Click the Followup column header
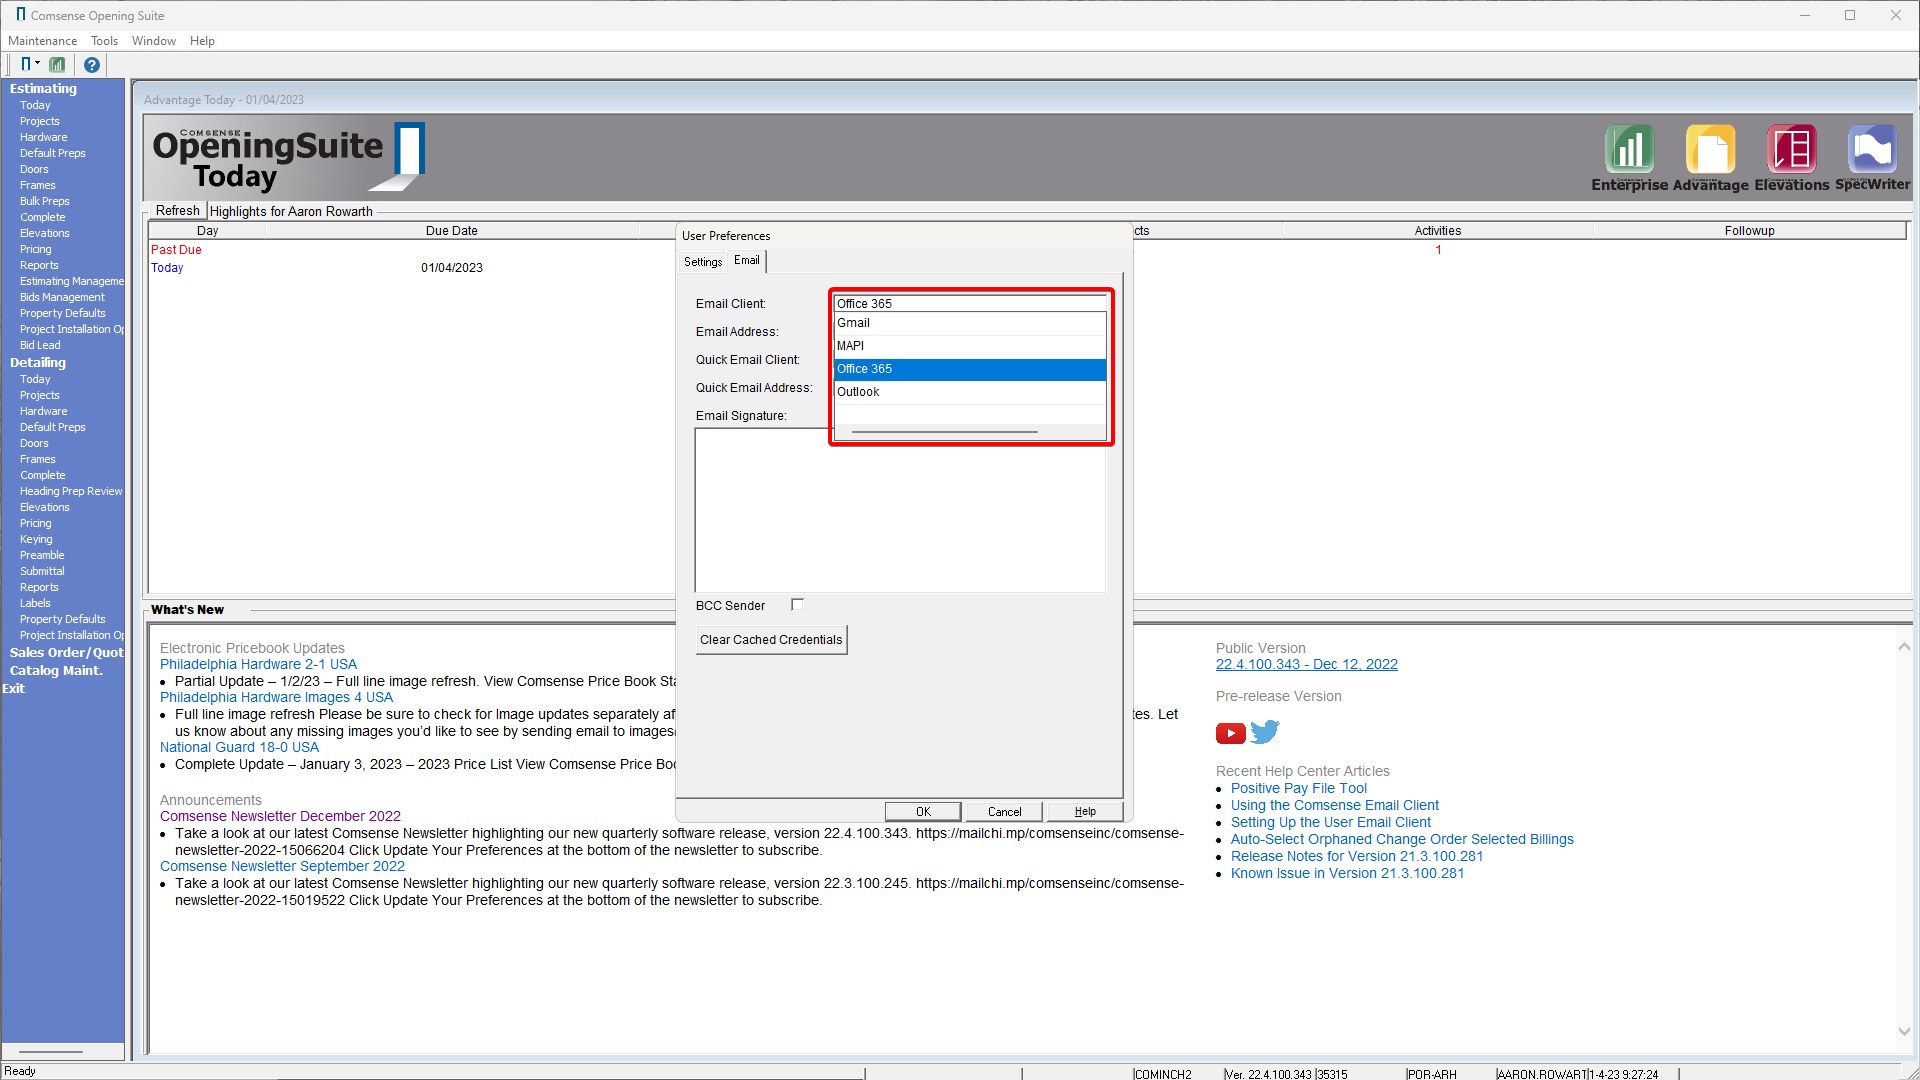The width and height of the screenshot is (1920, 1080). (1749, 231)
